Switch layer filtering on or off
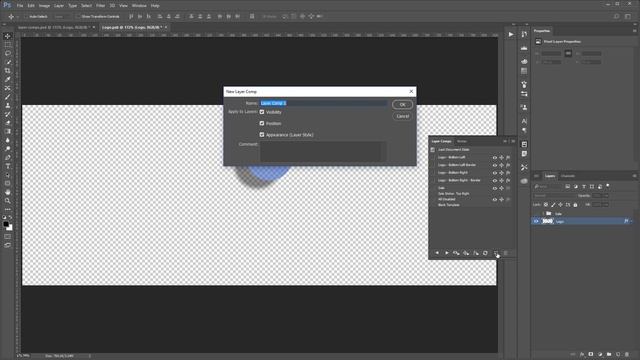Image resolution: width=640 pixels, height=360 pixels. coord(608,186)
